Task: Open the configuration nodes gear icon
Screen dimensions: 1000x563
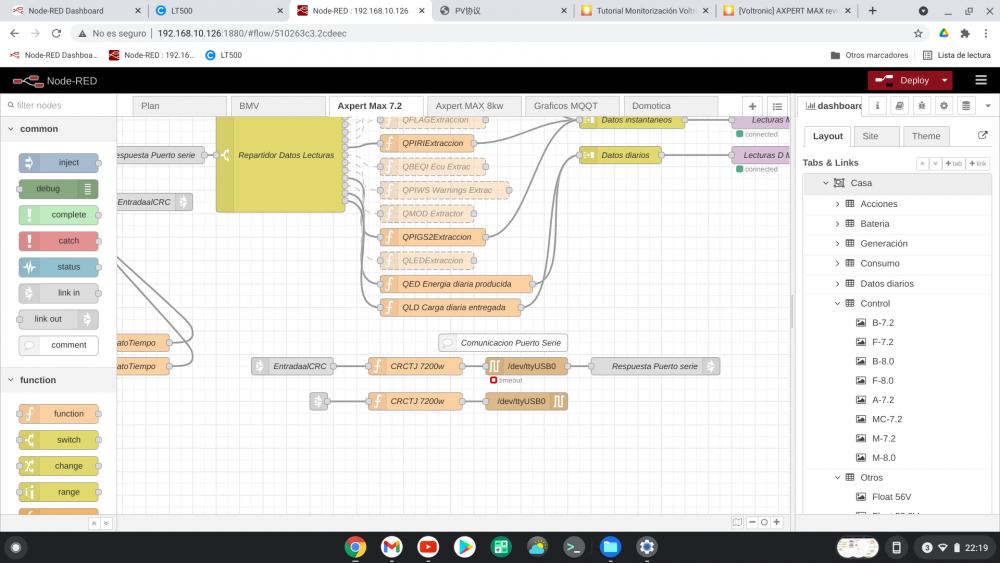Action: (x=944, y=106)
